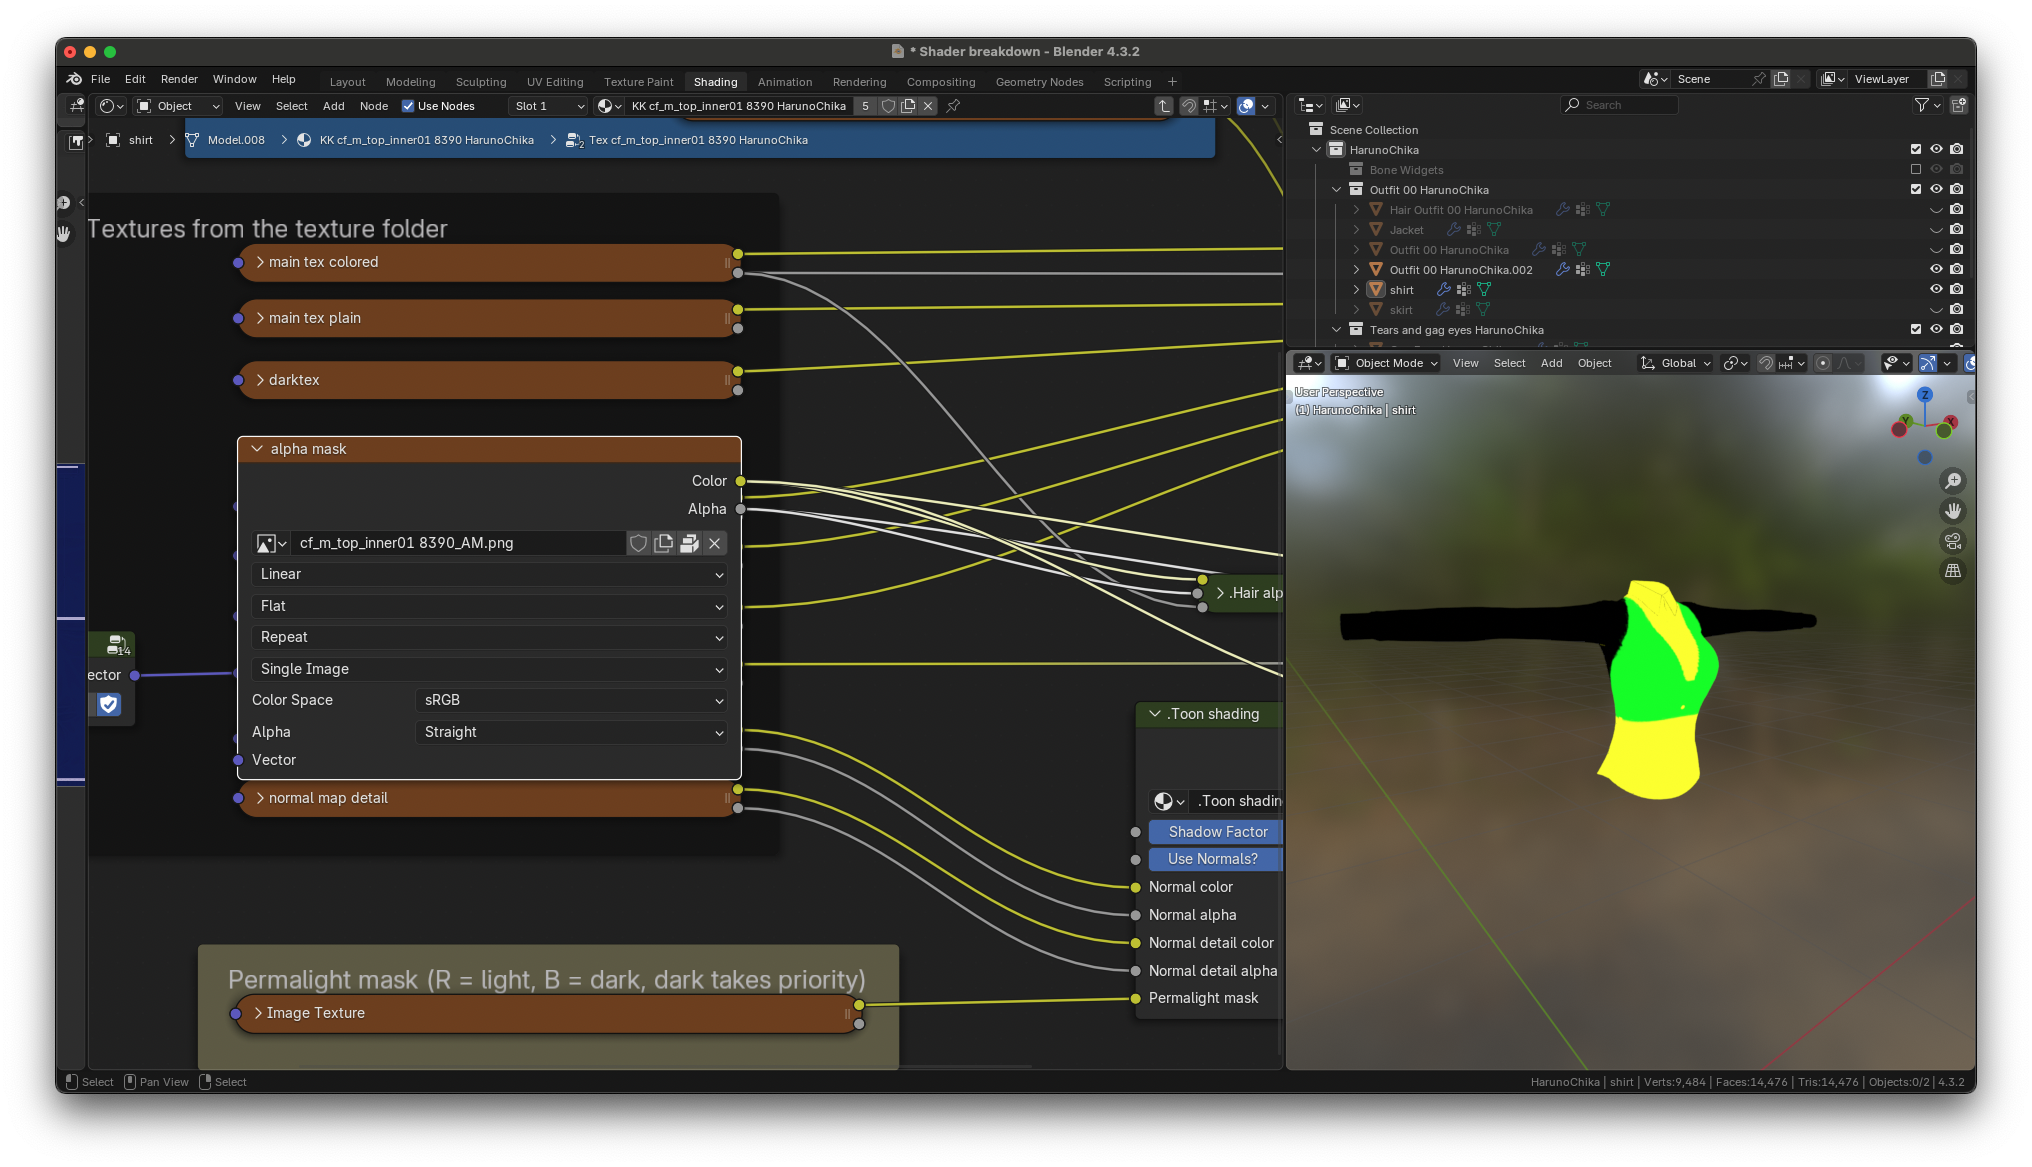Click the viewport pan hand icon
Screen dimensions: 2032x1167
click(x=1952, y=511)
